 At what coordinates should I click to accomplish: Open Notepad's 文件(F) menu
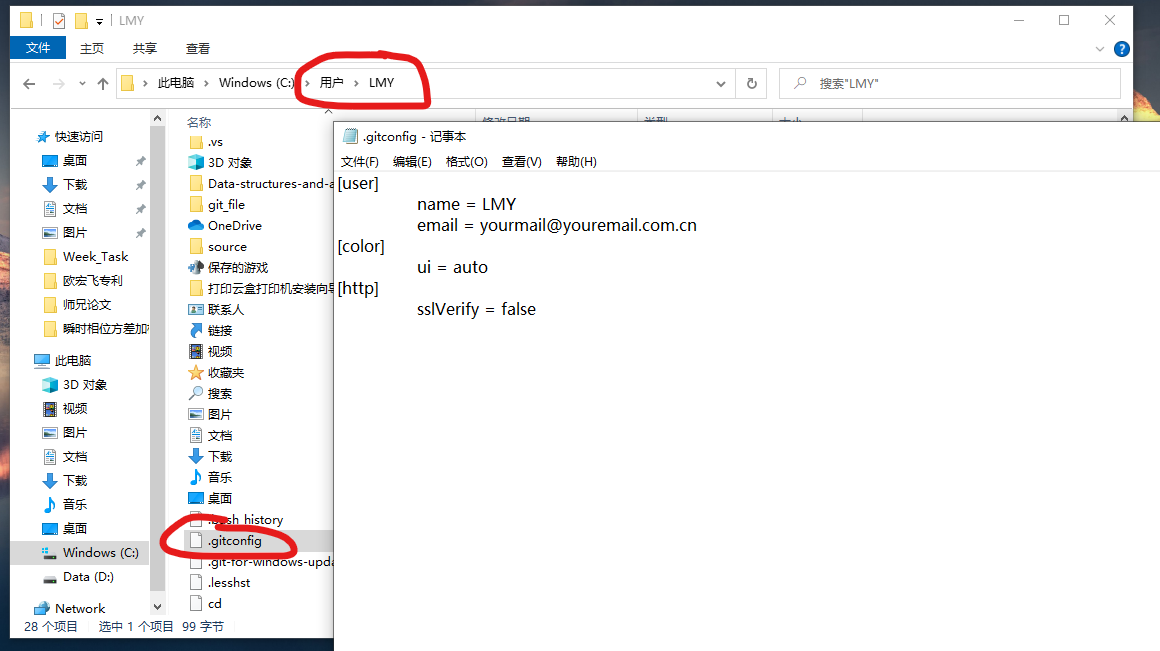click(x=360, y=161)
